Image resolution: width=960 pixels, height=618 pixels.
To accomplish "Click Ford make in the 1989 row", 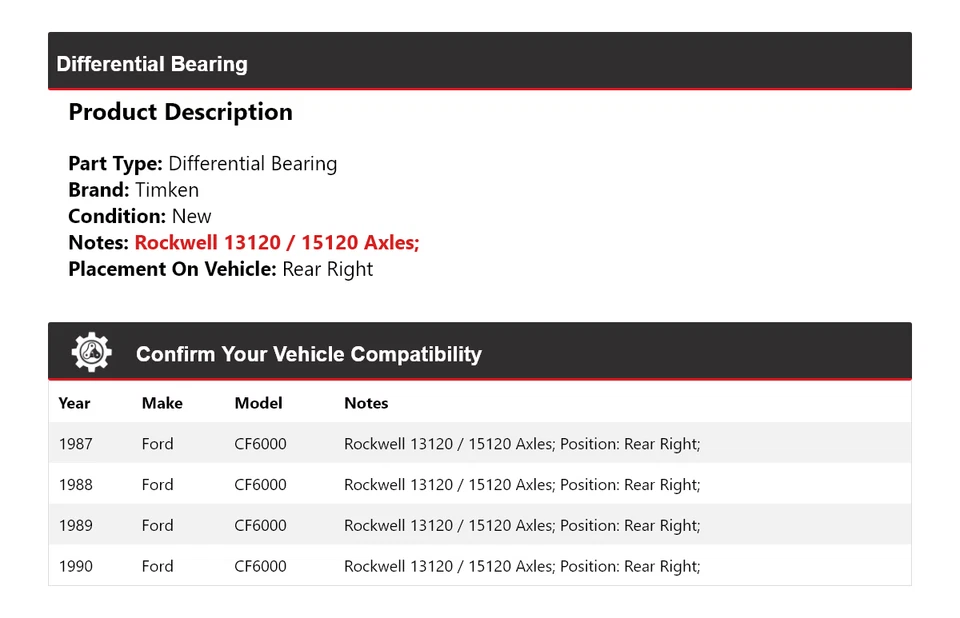I will pos(157,525).
